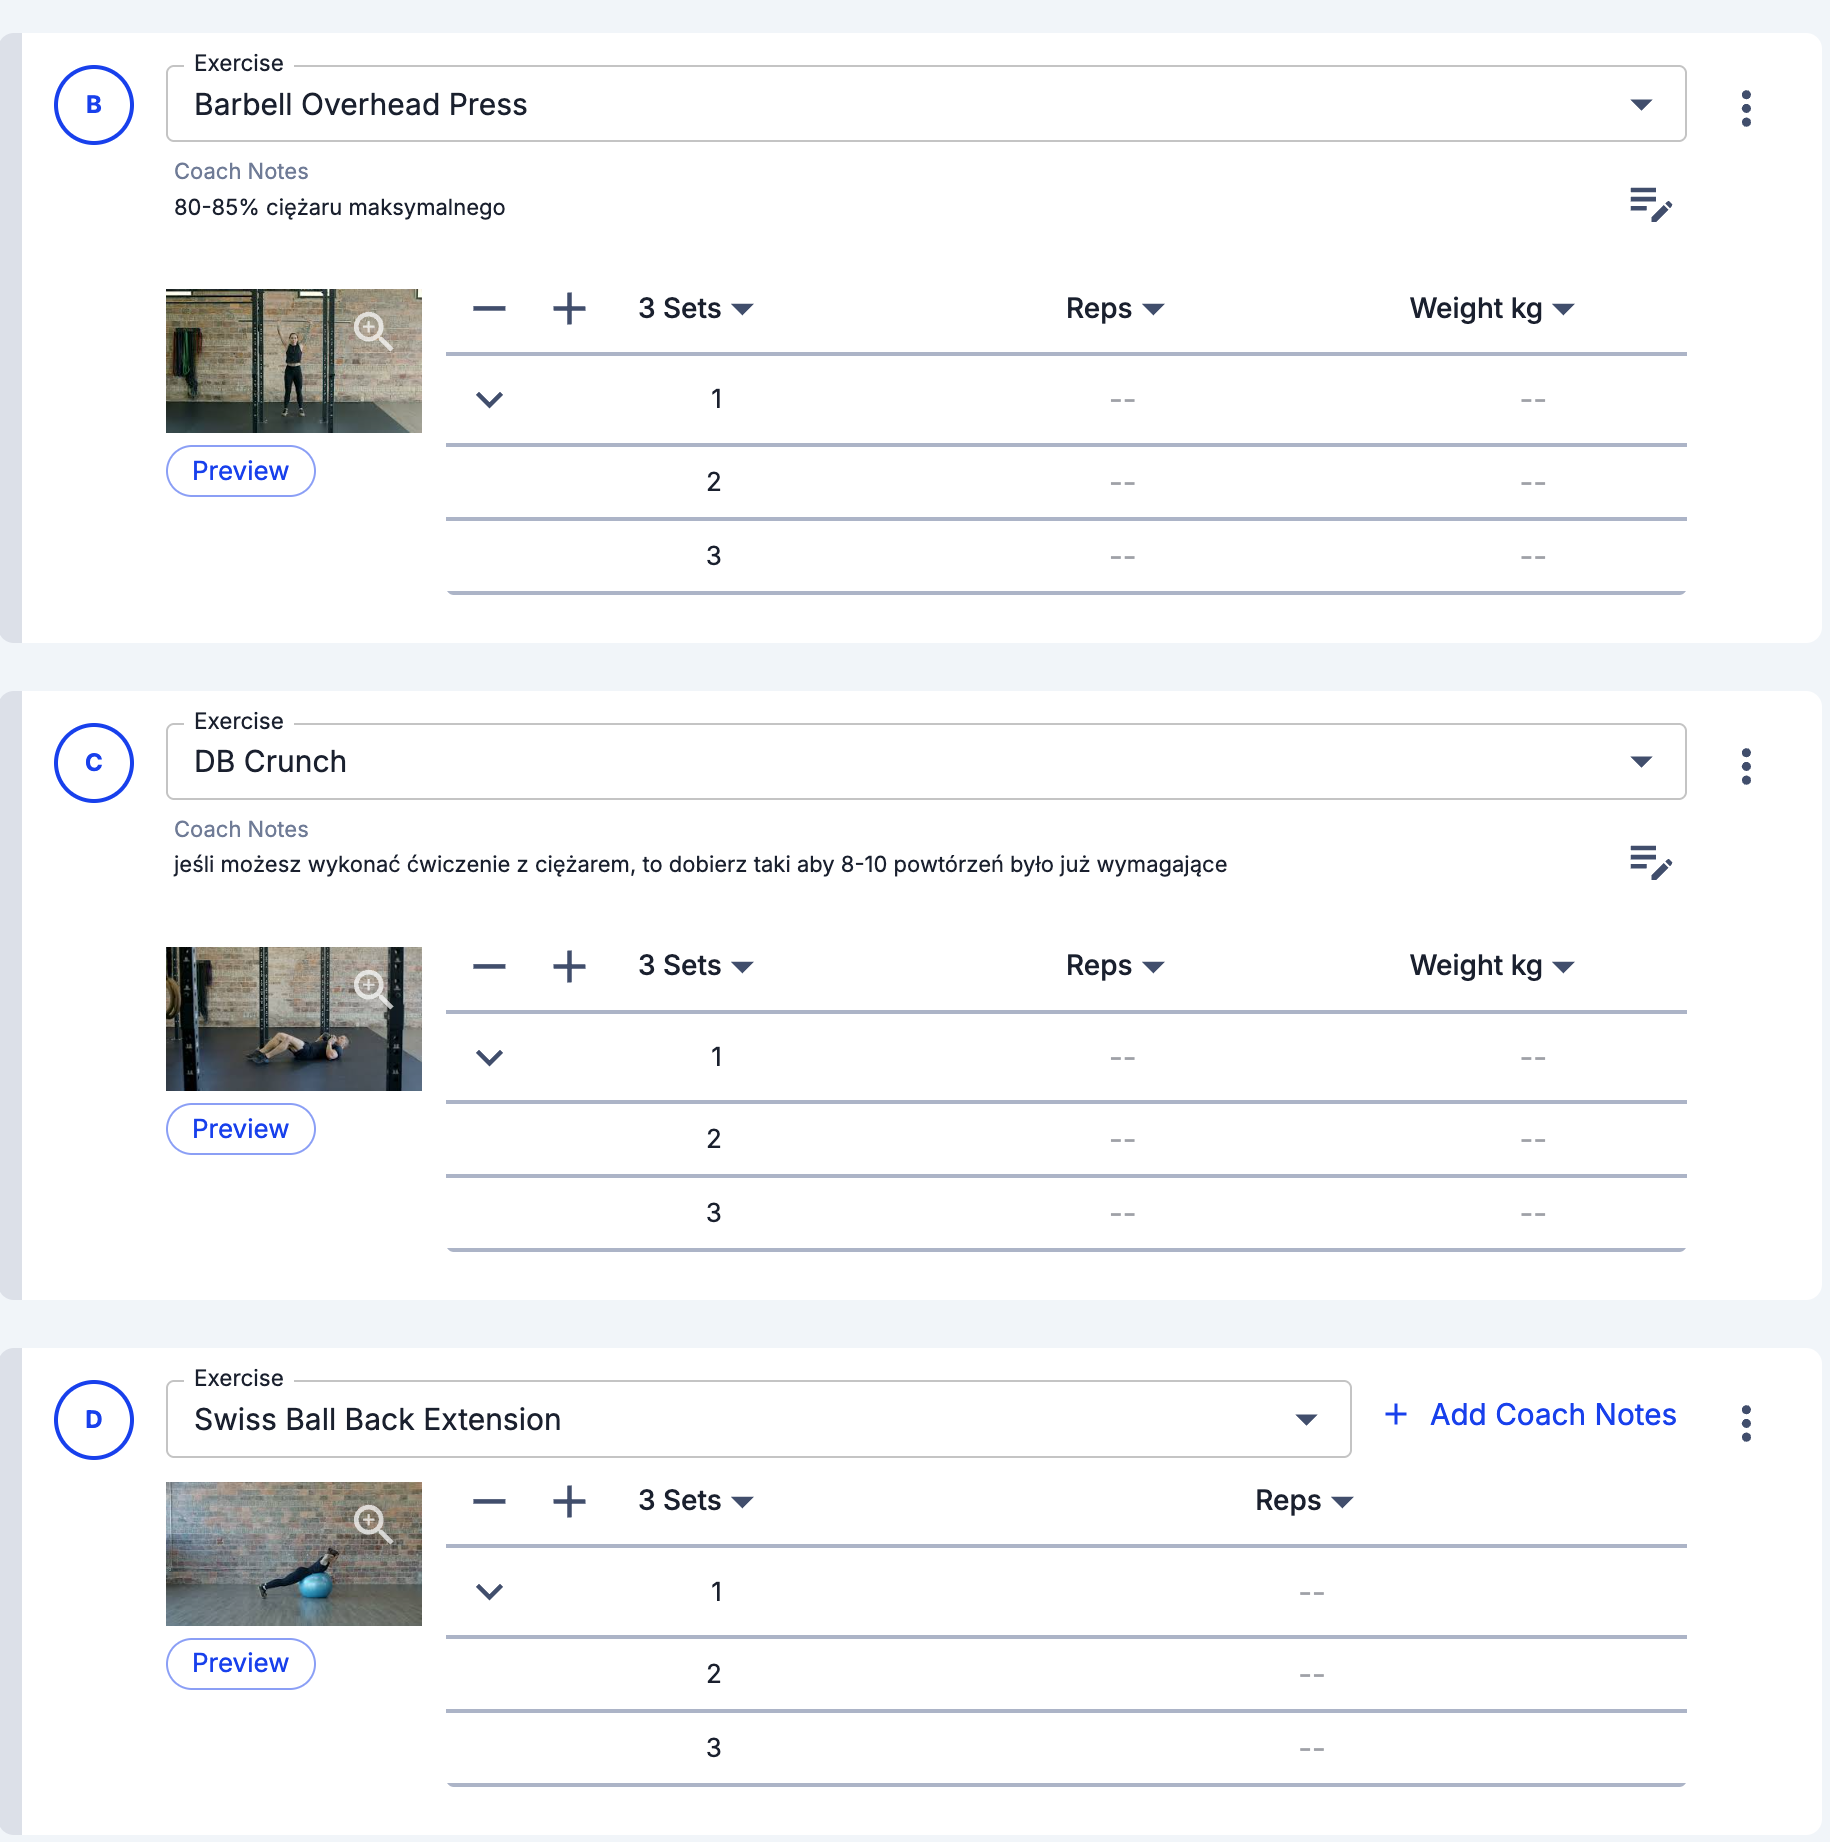
Task: Enlarge the Barbell Overhead Press thumbnail
Action: click(372, 329)
